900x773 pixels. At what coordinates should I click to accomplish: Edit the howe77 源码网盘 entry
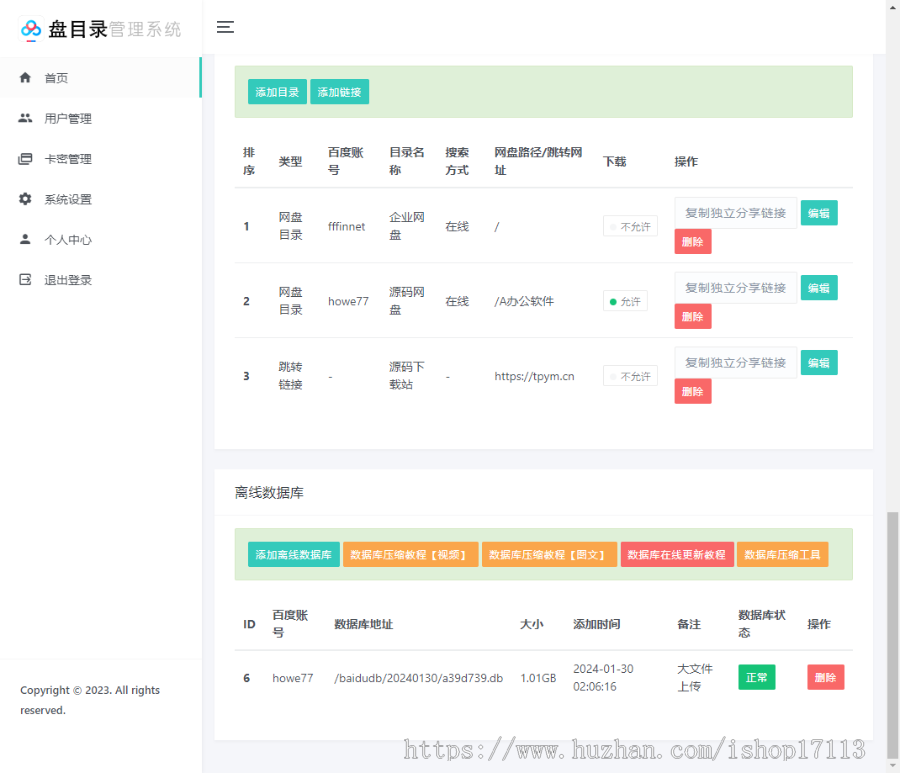tap(818, 288)
